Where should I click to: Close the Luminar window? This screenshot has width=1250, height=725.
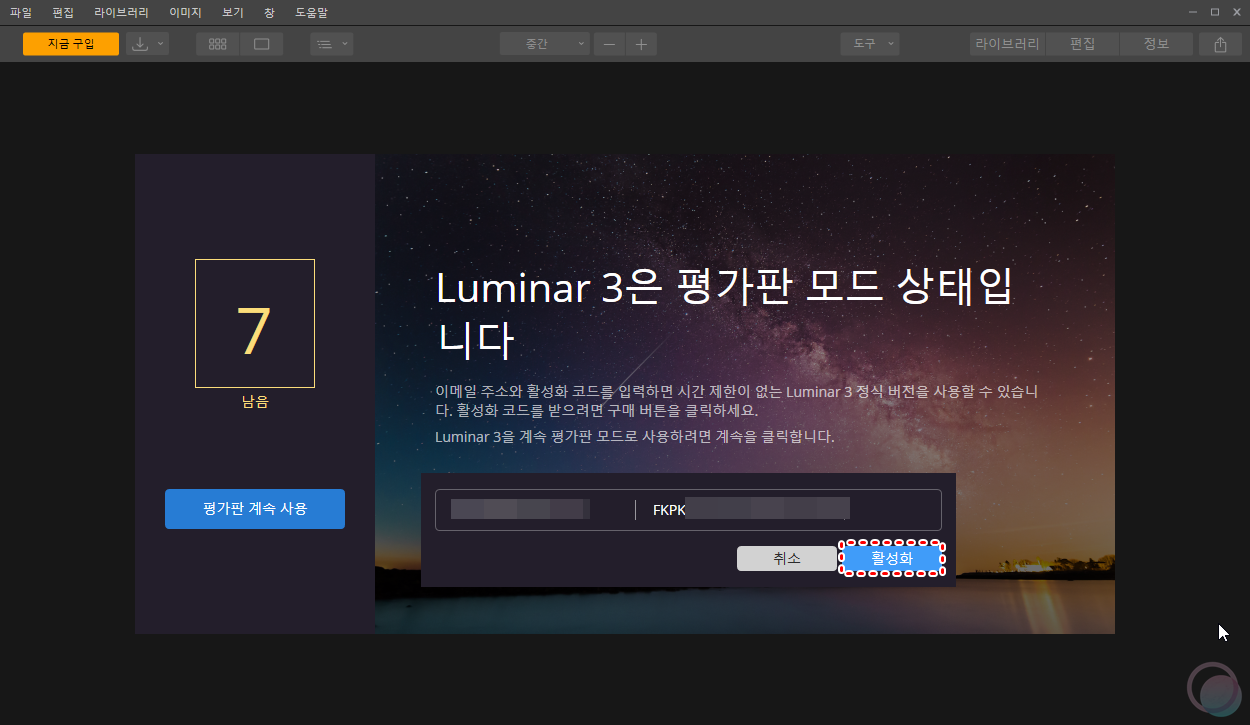click(x=1236, y=12)
